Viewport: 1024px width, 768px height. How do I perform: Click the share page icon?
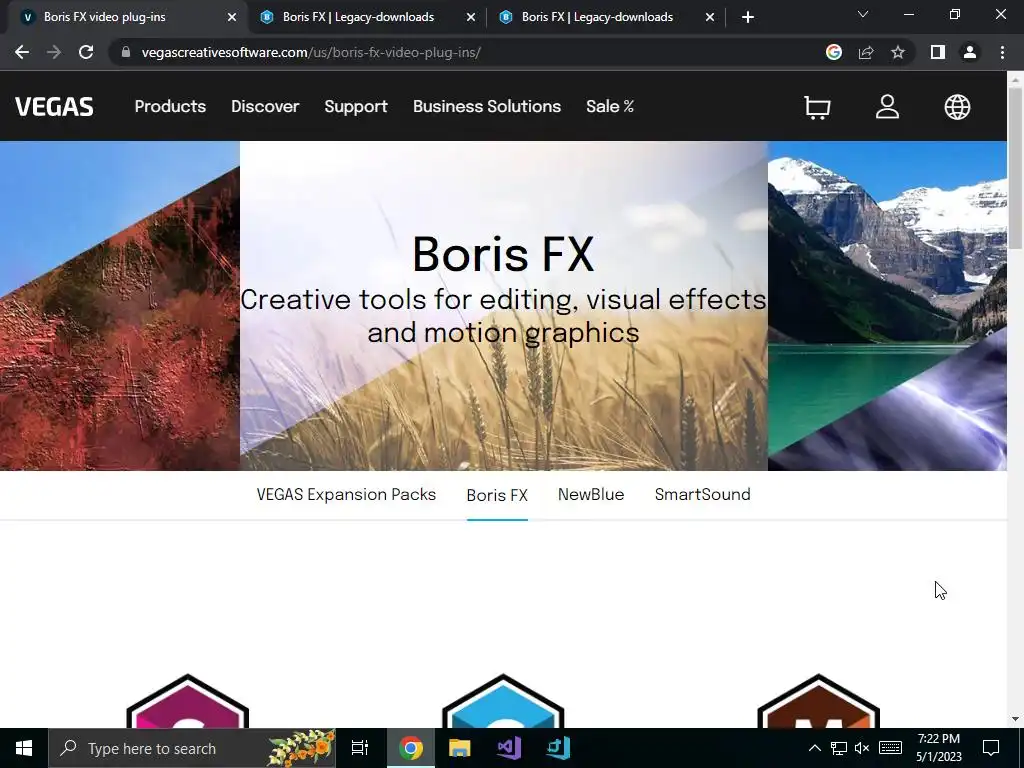pos(866,52)
